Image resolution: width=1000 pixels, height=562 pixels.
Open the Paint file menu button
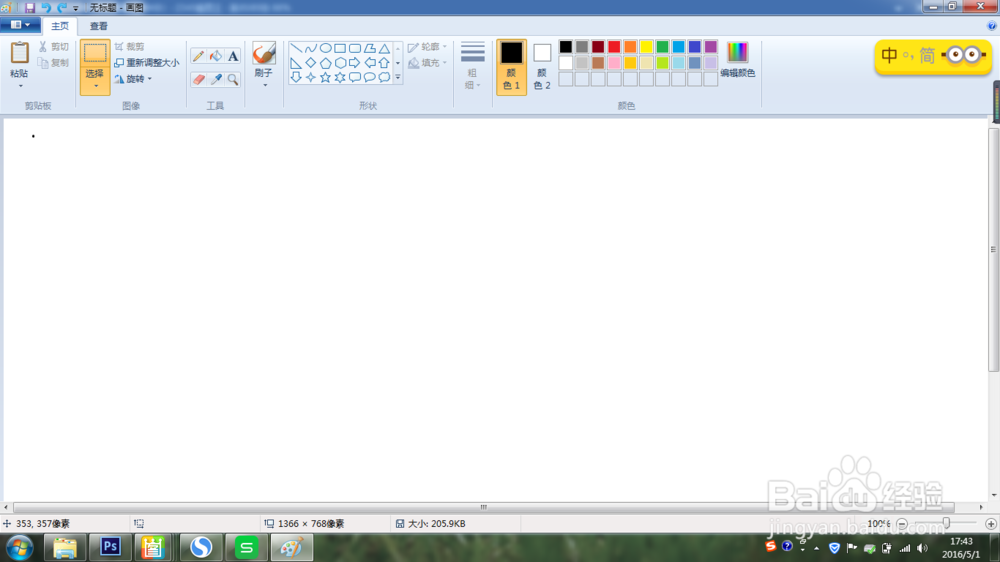pyautogui.click(x=20, y=25)
